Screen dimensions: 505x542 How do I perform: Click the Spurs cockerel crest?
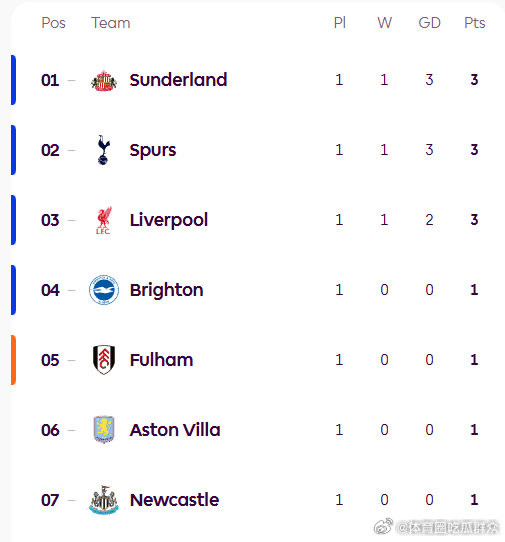click(x=103, y=150)
